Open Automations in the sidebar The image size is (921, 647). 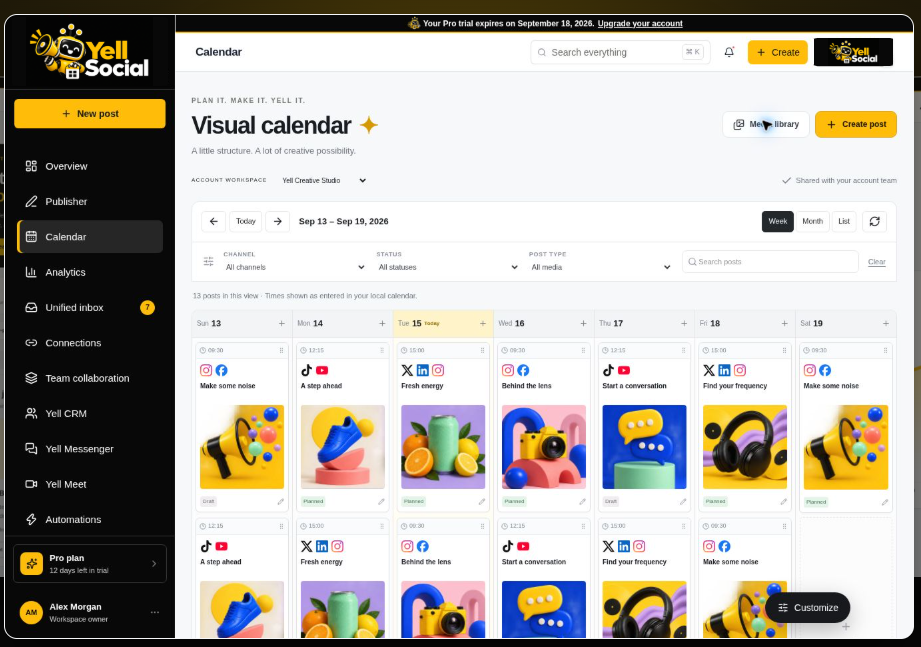pos(90,520)
